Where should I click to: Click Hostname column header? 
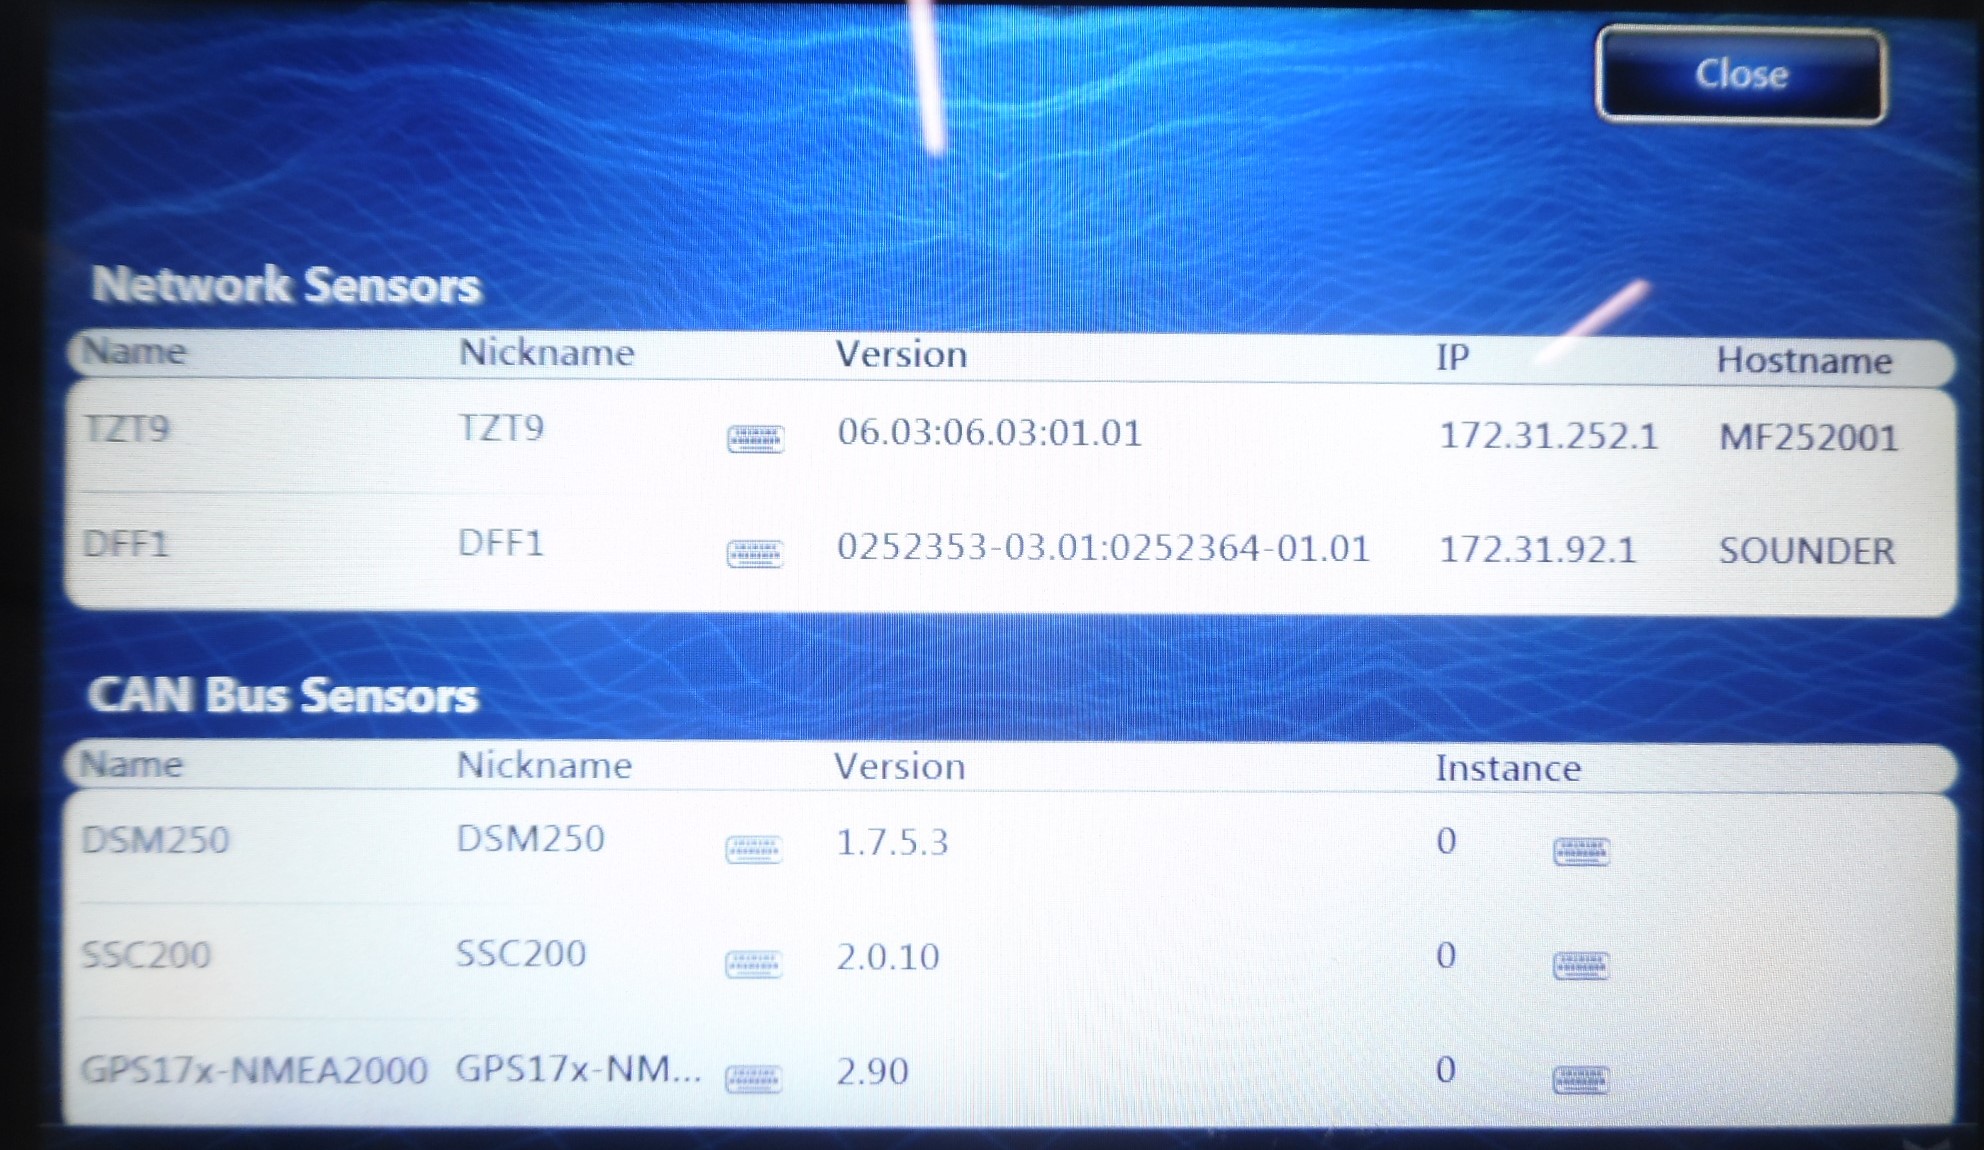(1804, 360)
